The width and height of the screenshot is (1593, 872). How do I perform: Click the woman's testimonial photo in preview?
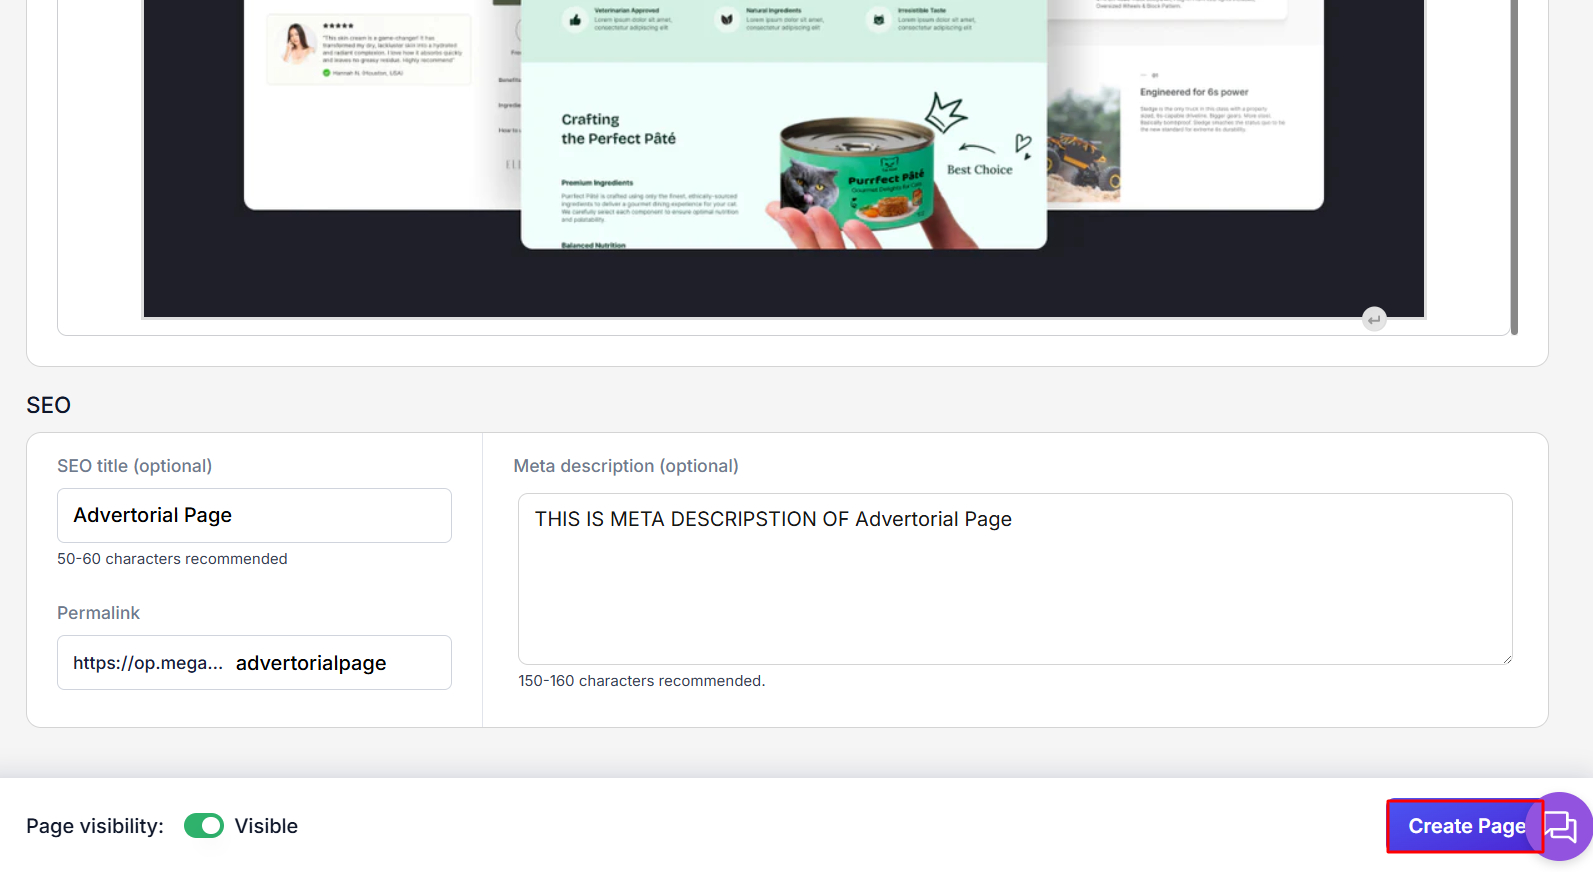[x=295, y=44]
